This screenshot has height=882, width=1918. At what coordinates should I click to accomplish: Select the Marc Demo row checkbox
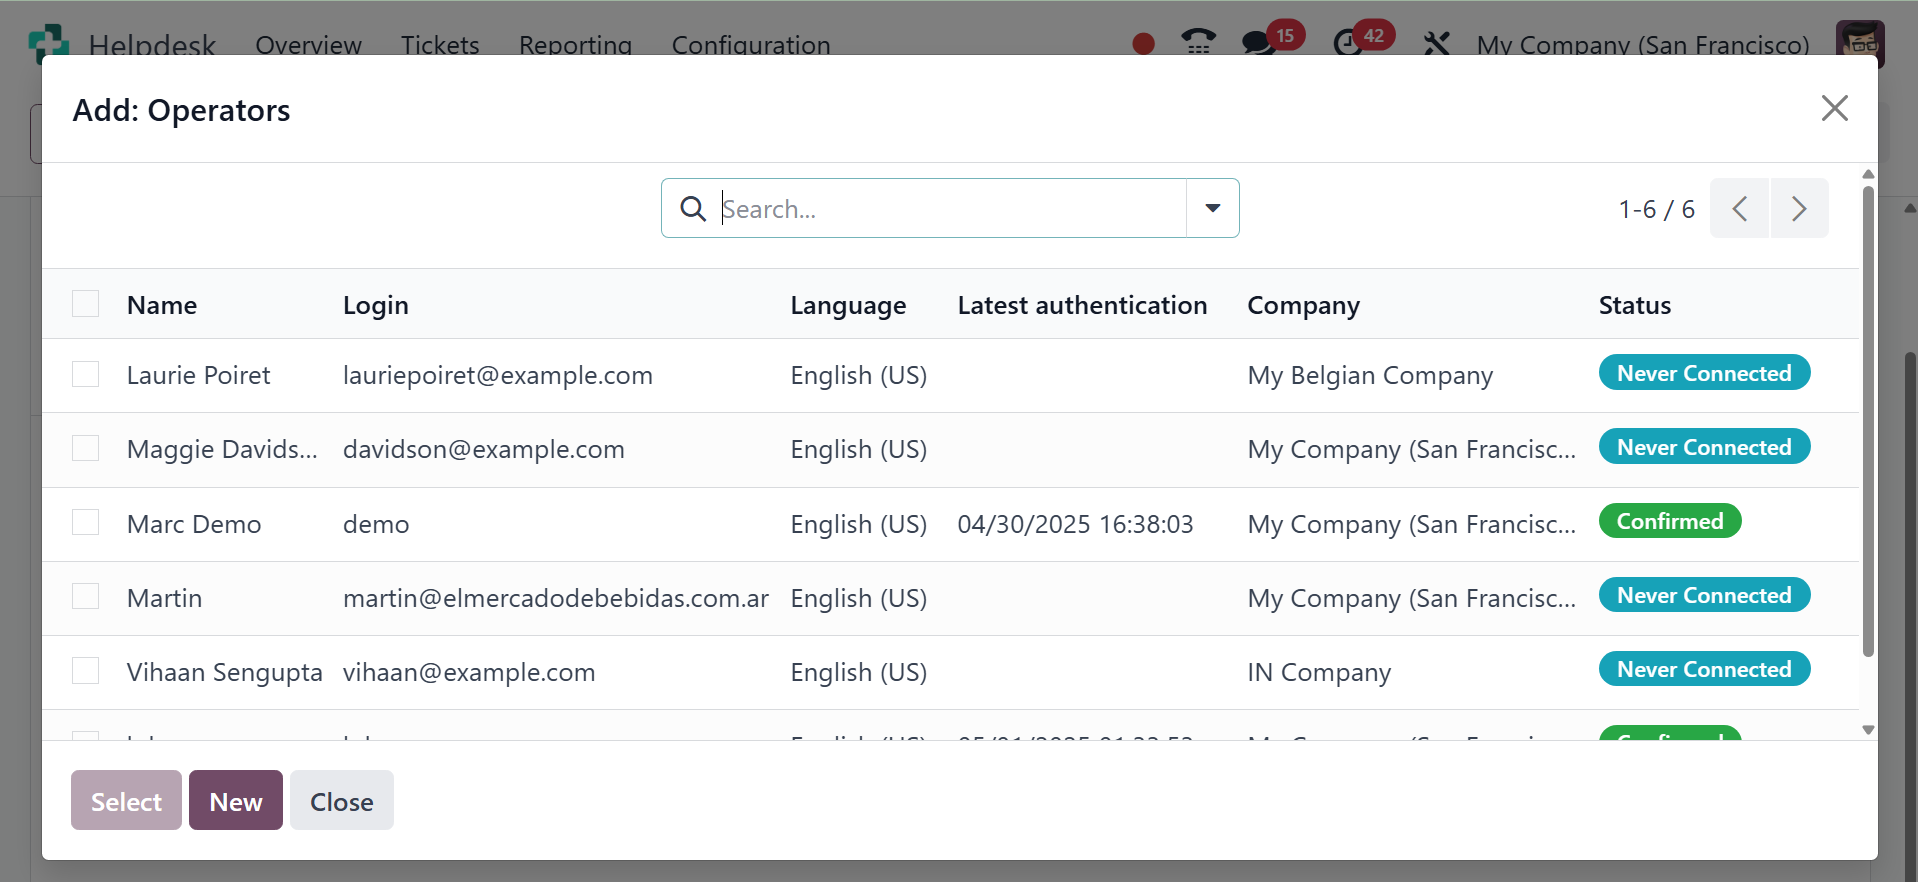click(x=86, y=523)
